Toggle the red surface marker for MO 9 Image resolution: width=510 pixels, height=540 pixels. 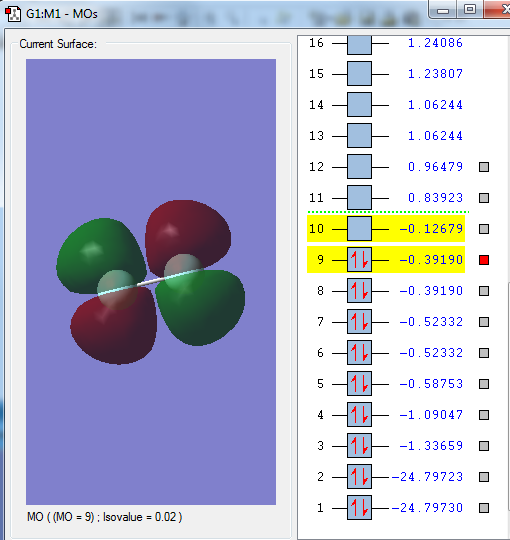click(x=484, y=260)
